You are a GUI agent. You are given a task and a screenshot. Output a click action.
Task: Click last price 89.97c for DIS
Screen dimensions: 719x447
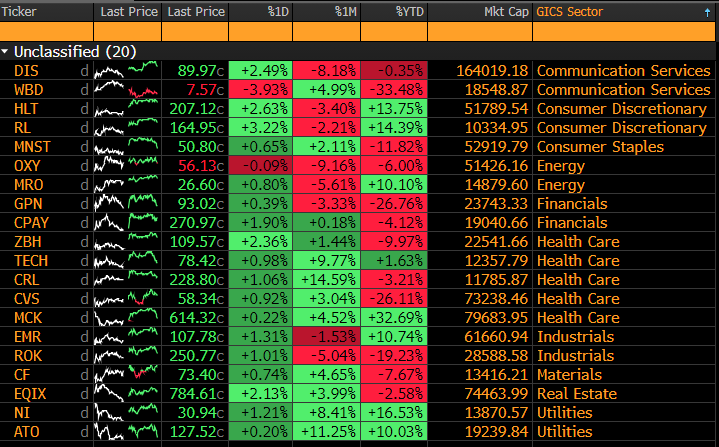(x=201, y=71)
